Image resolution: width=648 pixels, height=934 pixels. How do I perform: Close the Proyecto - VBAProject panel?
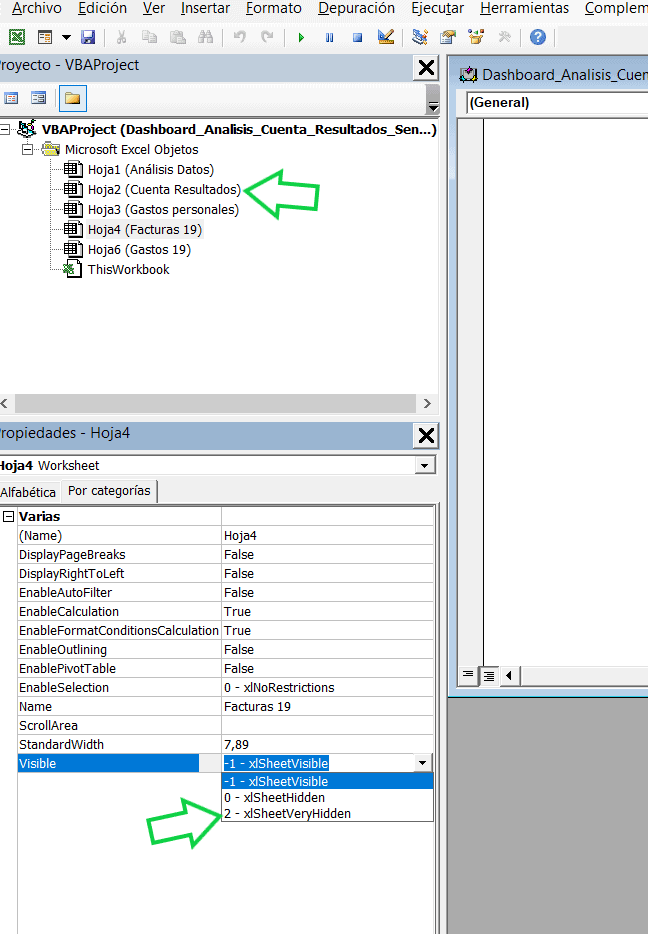click(x=426, y=67)
